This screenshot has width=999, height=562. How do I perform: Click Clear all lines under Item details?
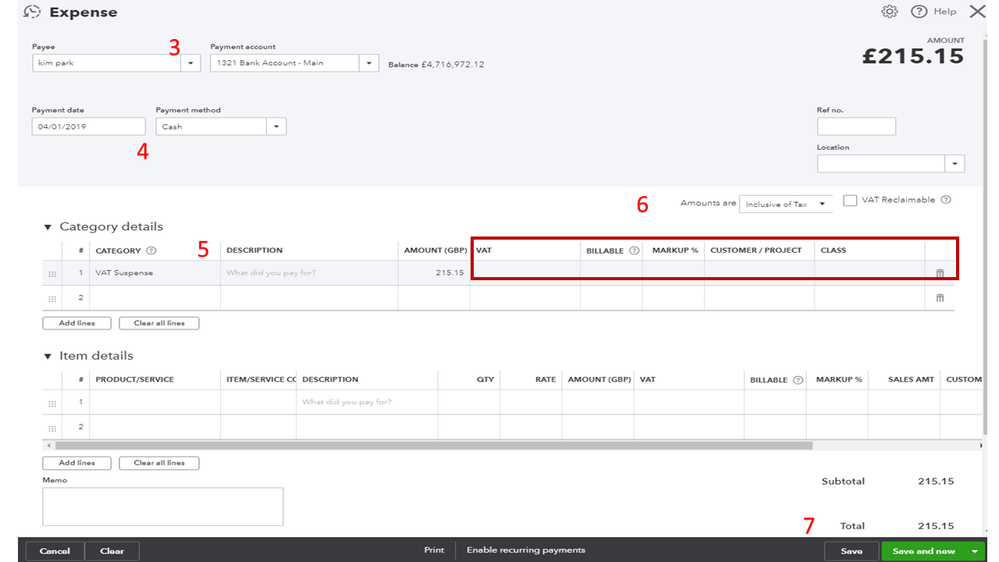[x=159, y=463]
